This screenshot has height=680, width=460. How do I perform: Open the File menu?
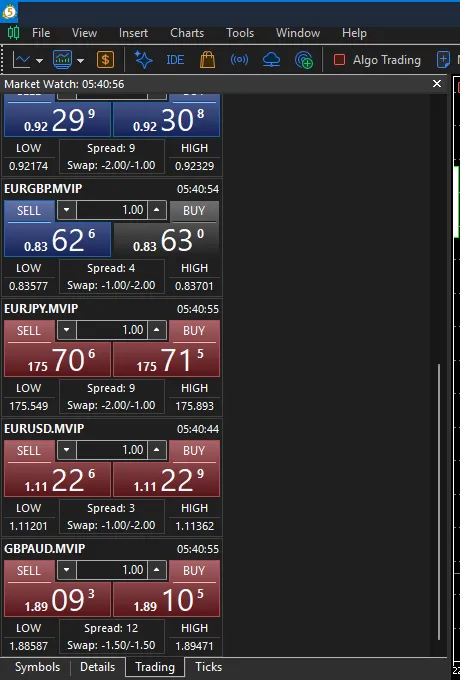[x=41, y=33]
